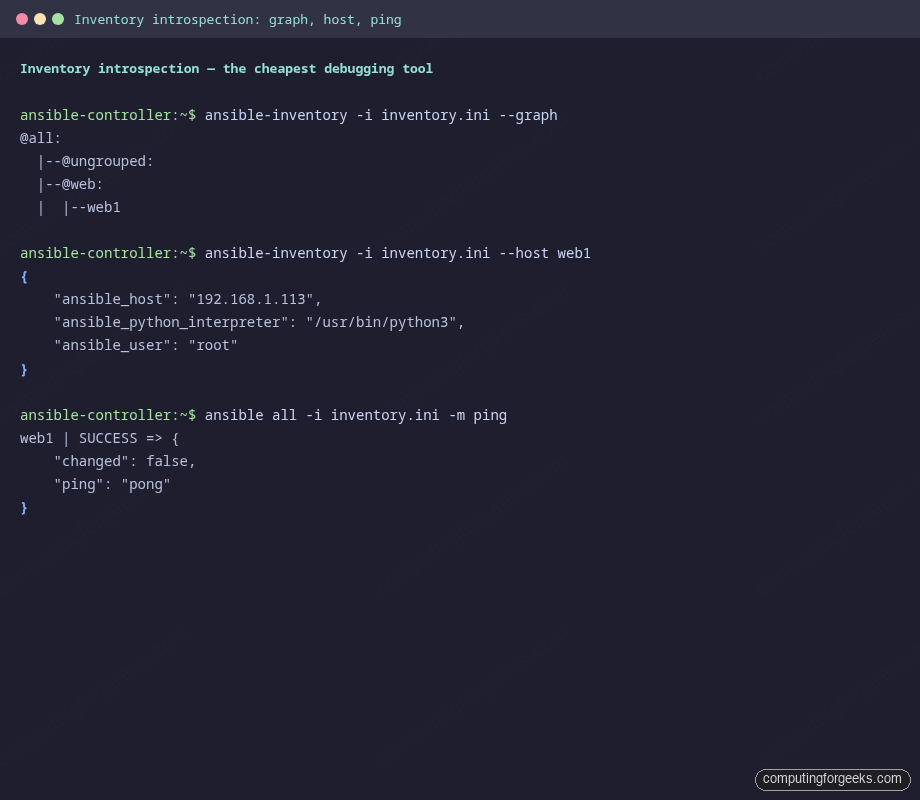Select the ansible_user root value

coord(213,345)
